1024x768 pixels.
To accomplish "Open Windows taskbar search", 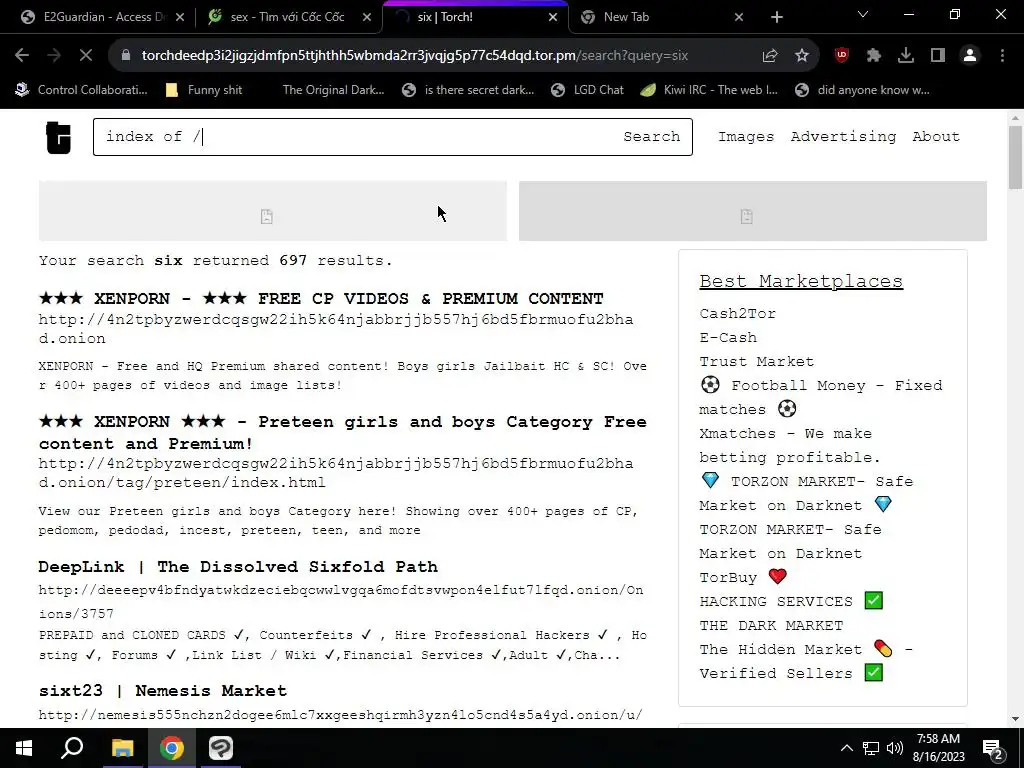I will (72, 748).
